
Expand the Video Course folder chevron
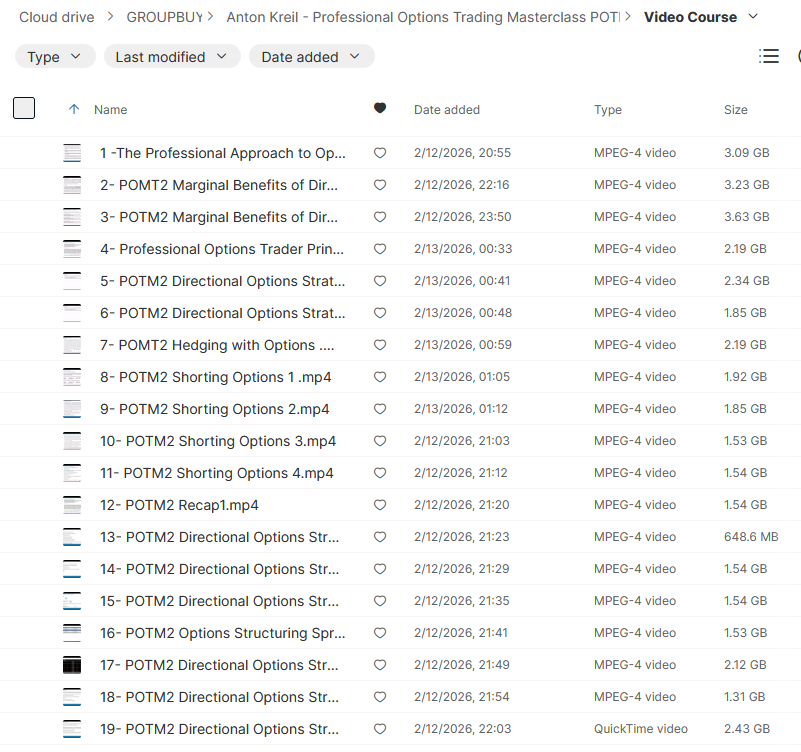click(x=753, y=16)
